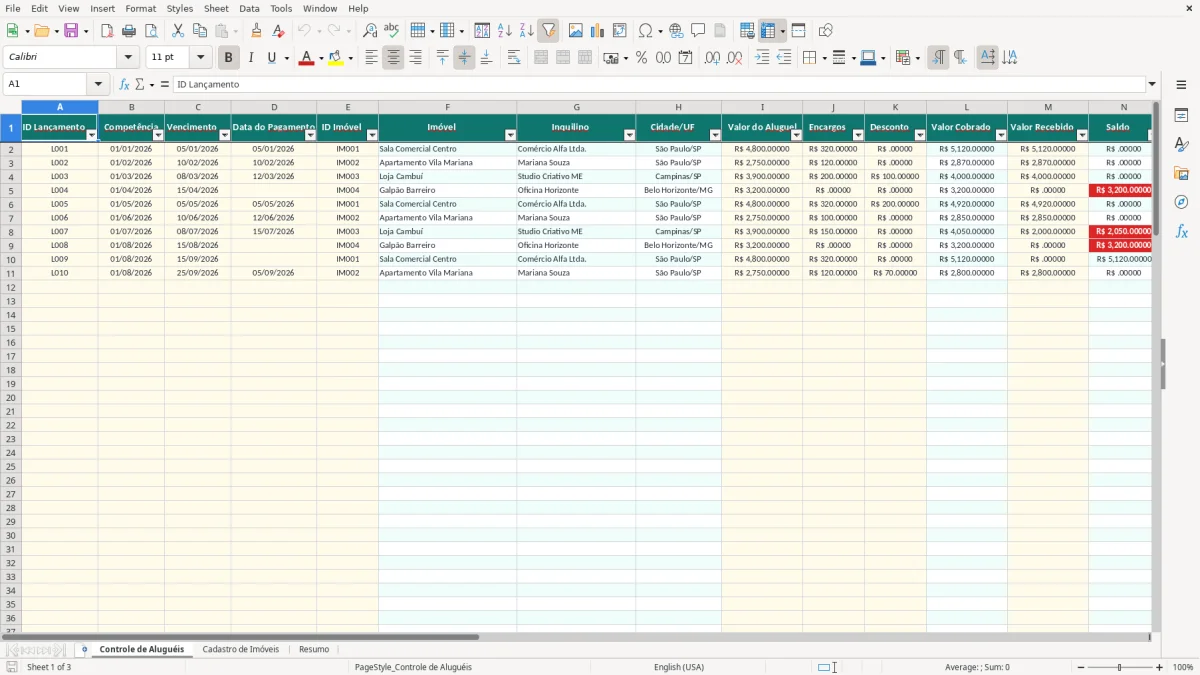The width and height of the screenshot is (1200, 675).
Task: Click the zoom in plus button
Action: pos(1160,667)
